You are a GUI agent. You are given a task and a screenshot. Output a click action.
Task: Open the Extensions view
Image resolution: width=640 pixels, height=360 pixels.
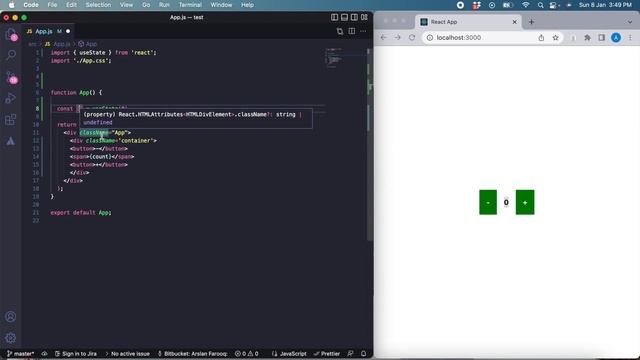tap(11, 120)
